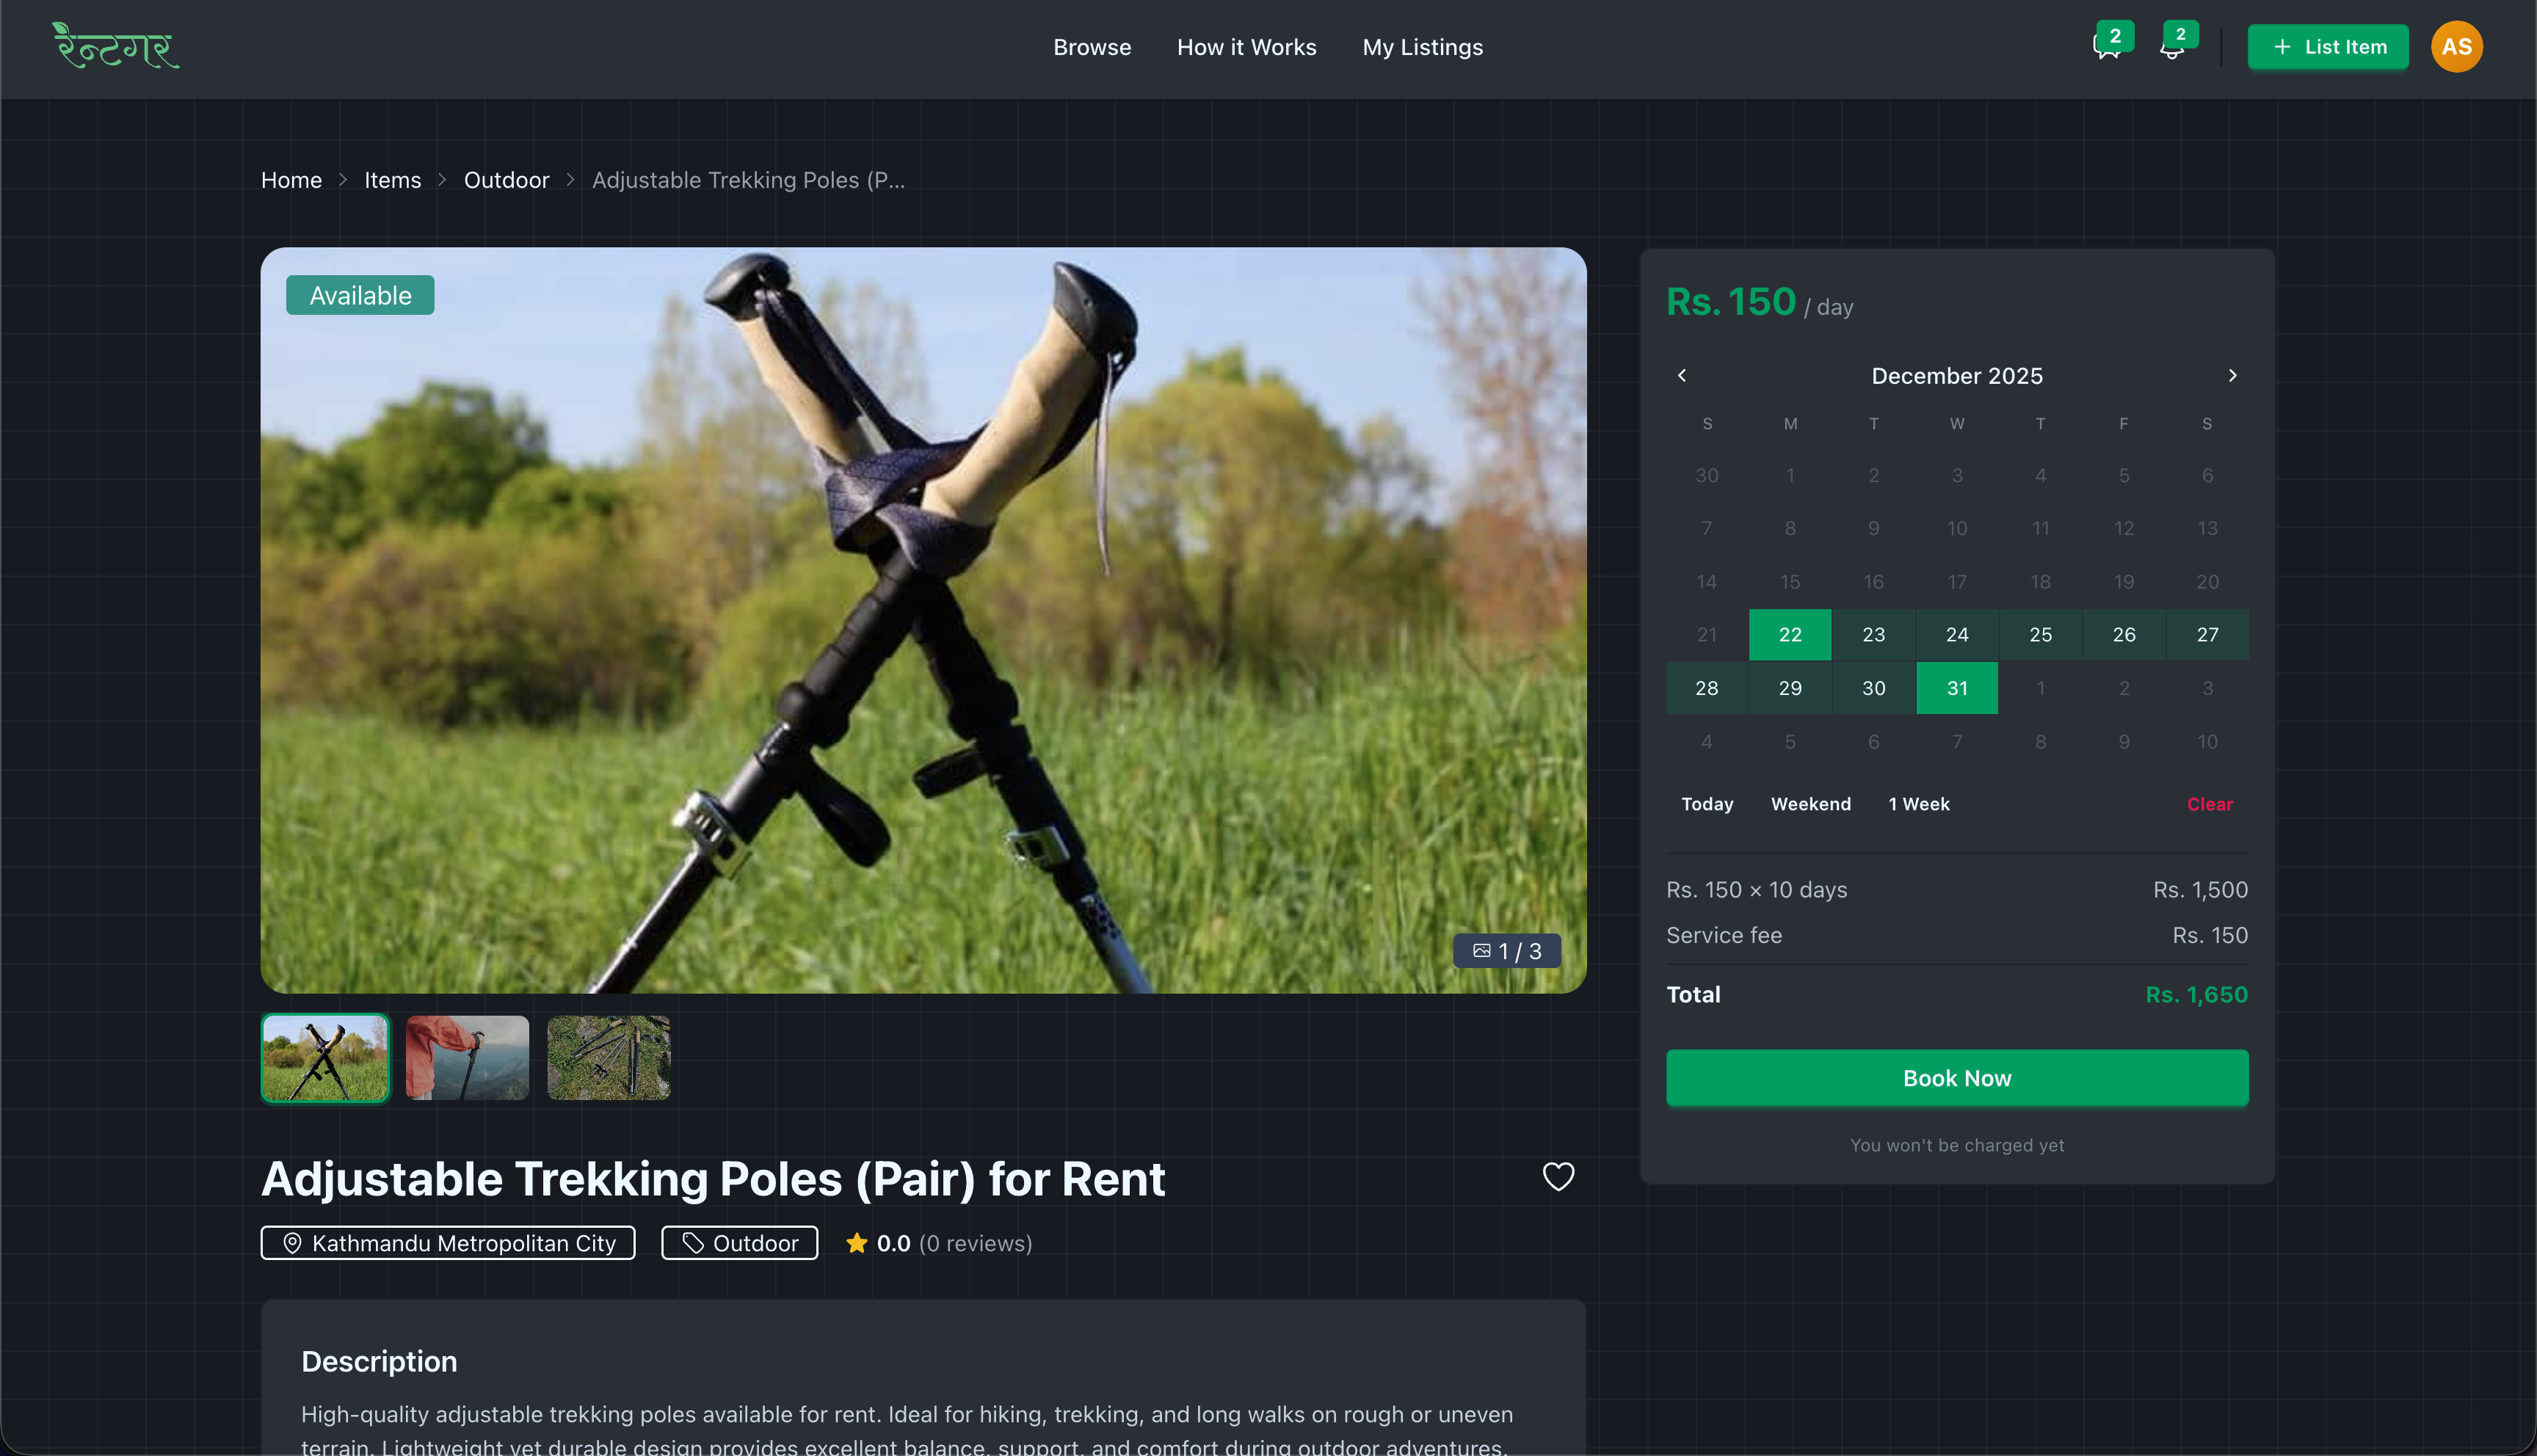
Task: Open the My Listings nav item
Action: (x=1422, y=47)
